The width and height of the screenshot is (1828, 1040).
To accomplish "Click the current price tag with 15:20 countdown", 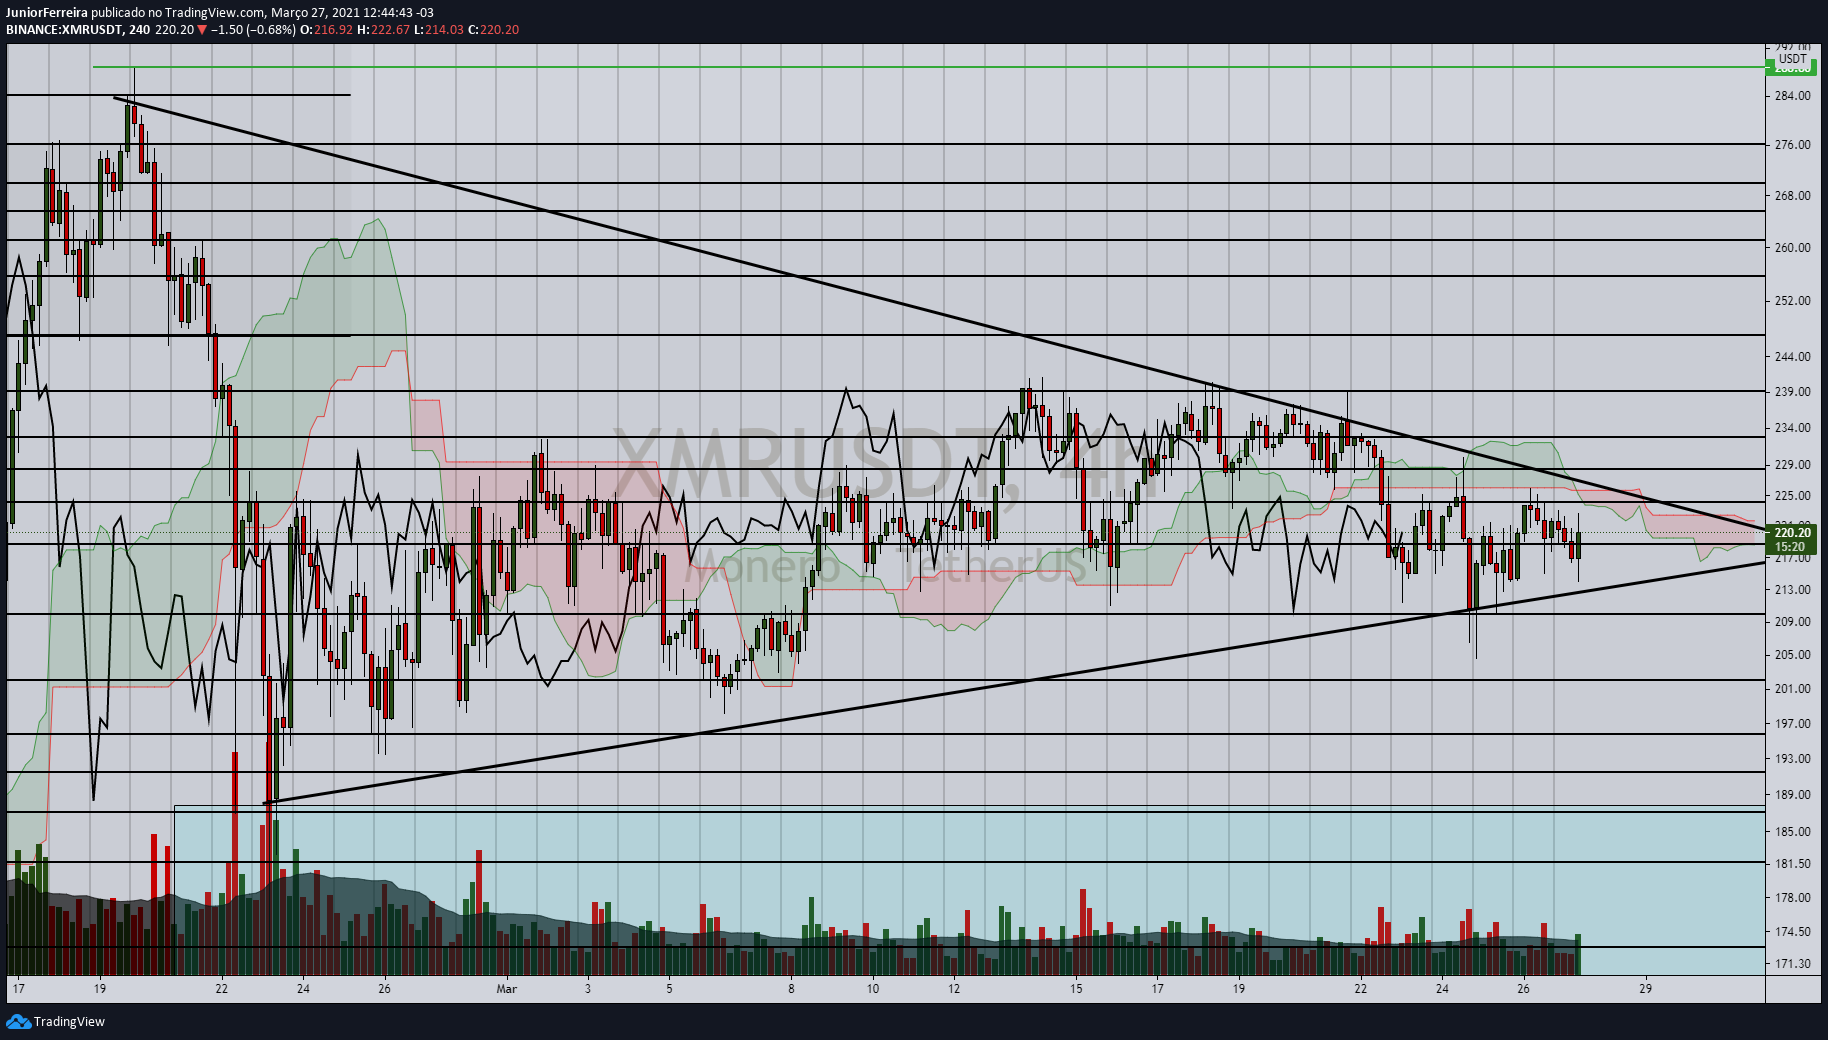I will [1791, 540].
